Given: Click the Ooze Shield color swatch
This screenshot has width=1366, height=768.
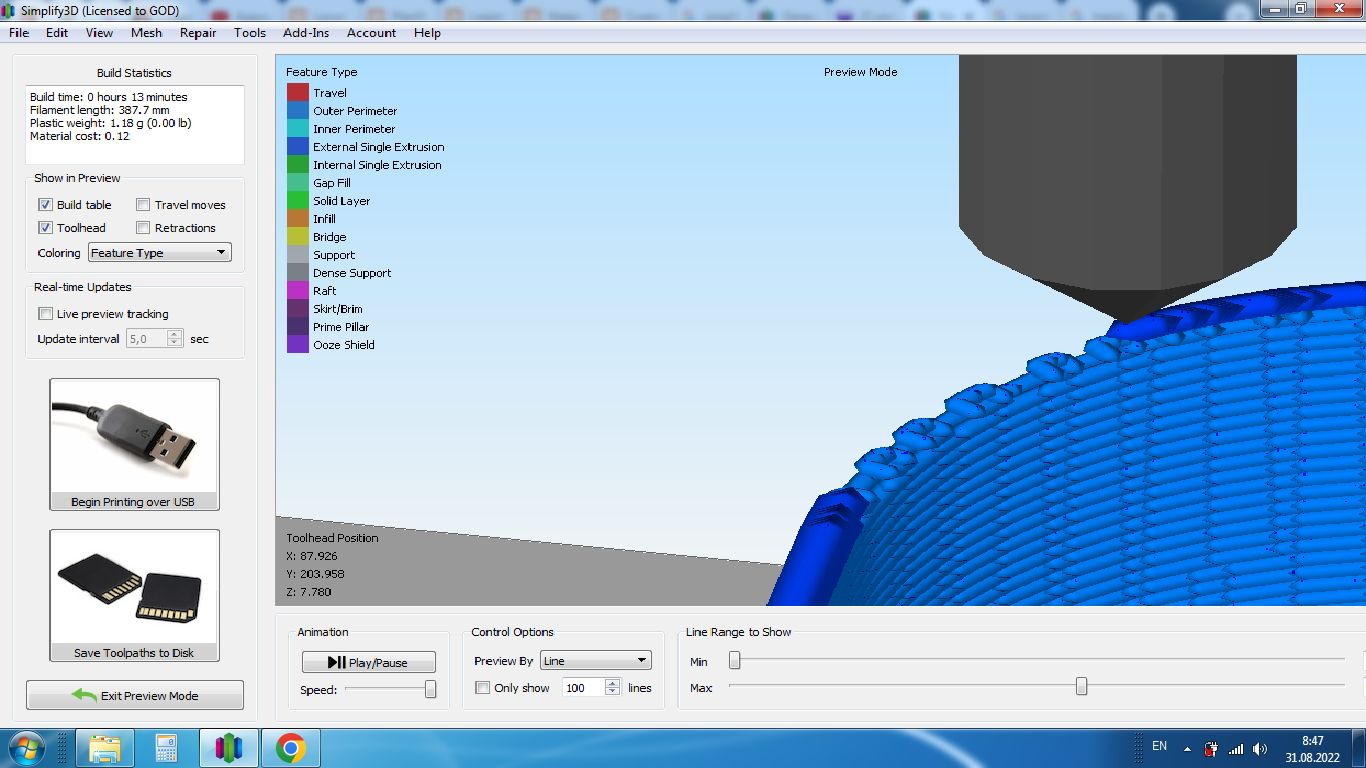Looking at the screenshot, I should coord(298,345).
